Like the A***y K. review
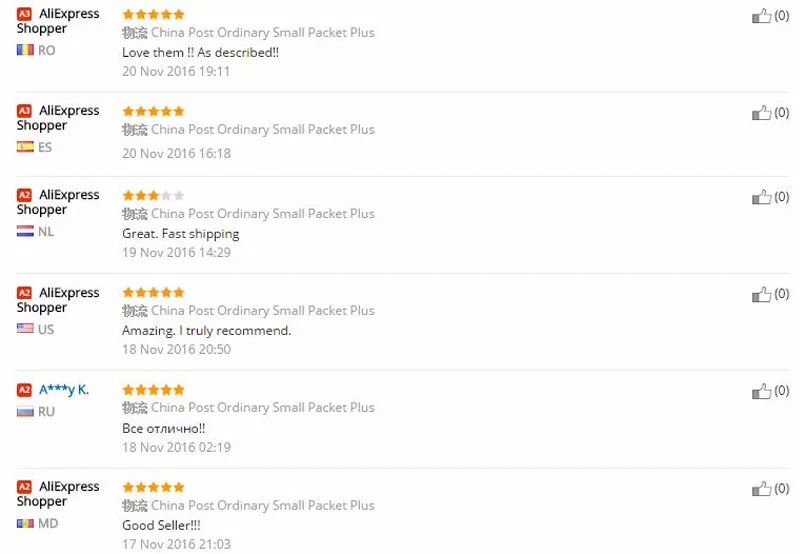 (761, 391)
